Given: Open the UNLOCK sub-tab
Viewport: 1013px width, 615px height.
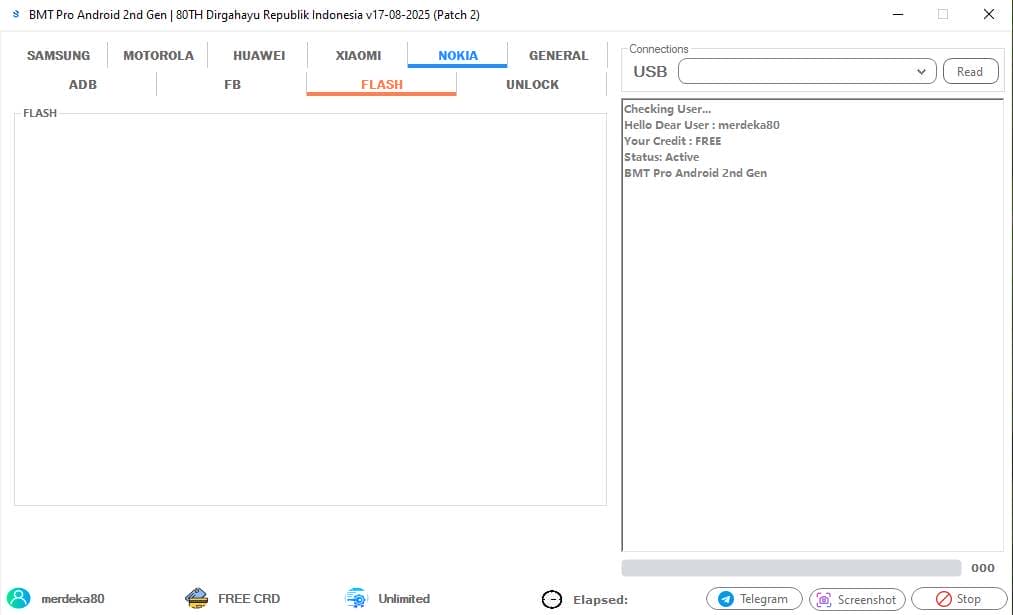Looking at the screenshot, I should [x=532, y=85].
